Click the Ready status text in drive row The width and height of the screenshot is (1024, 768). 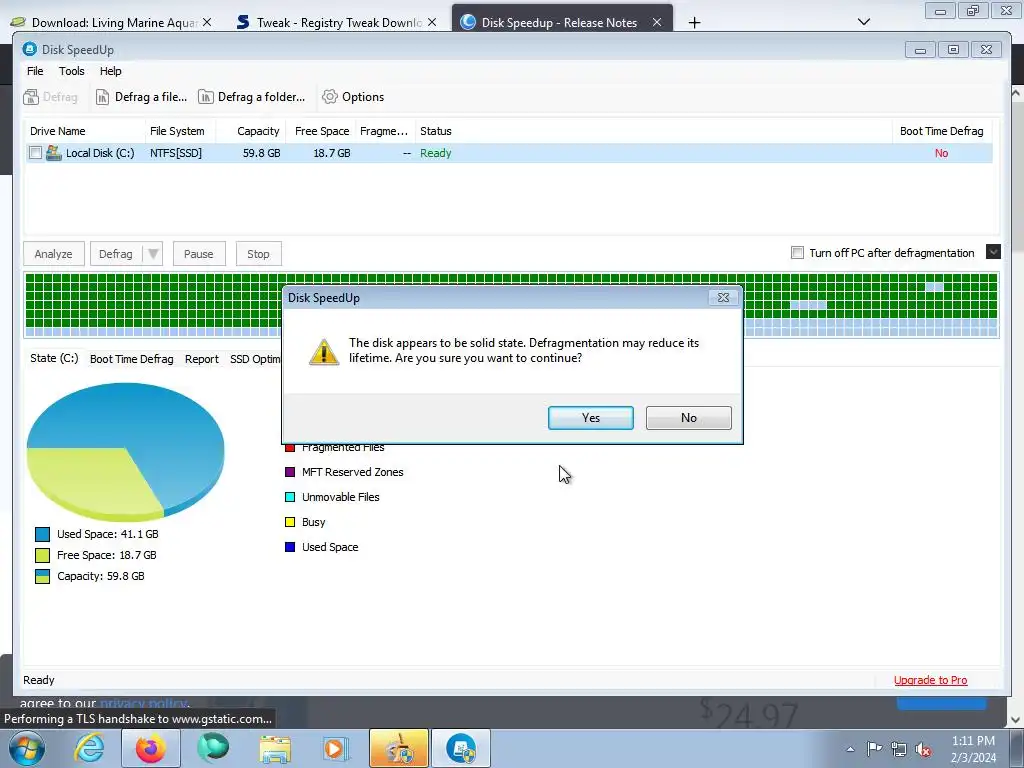tap(436, 153)
